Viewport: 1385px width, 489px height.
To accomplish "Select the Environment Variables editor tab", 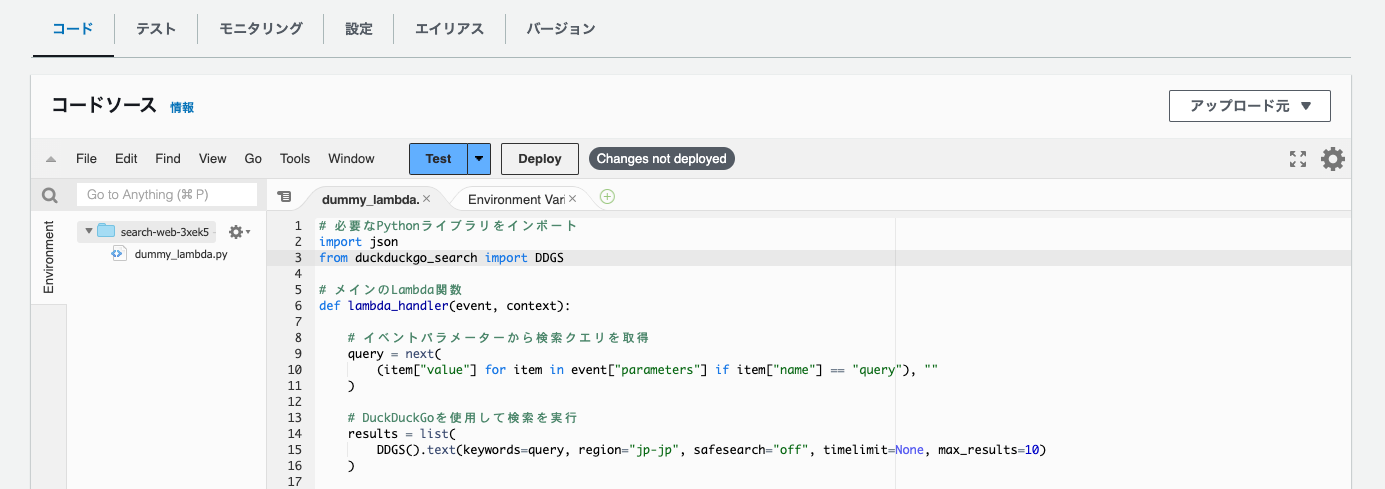I will click(x=516, y=199).
